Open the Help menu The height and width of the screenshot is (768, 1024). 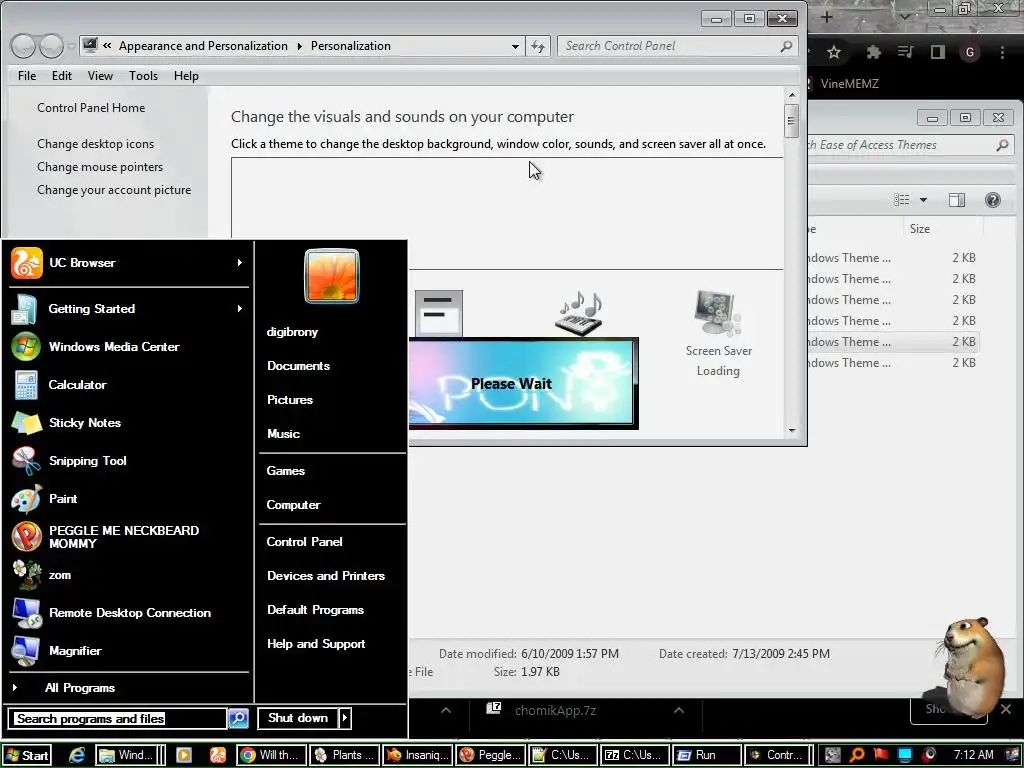point(185,76)
